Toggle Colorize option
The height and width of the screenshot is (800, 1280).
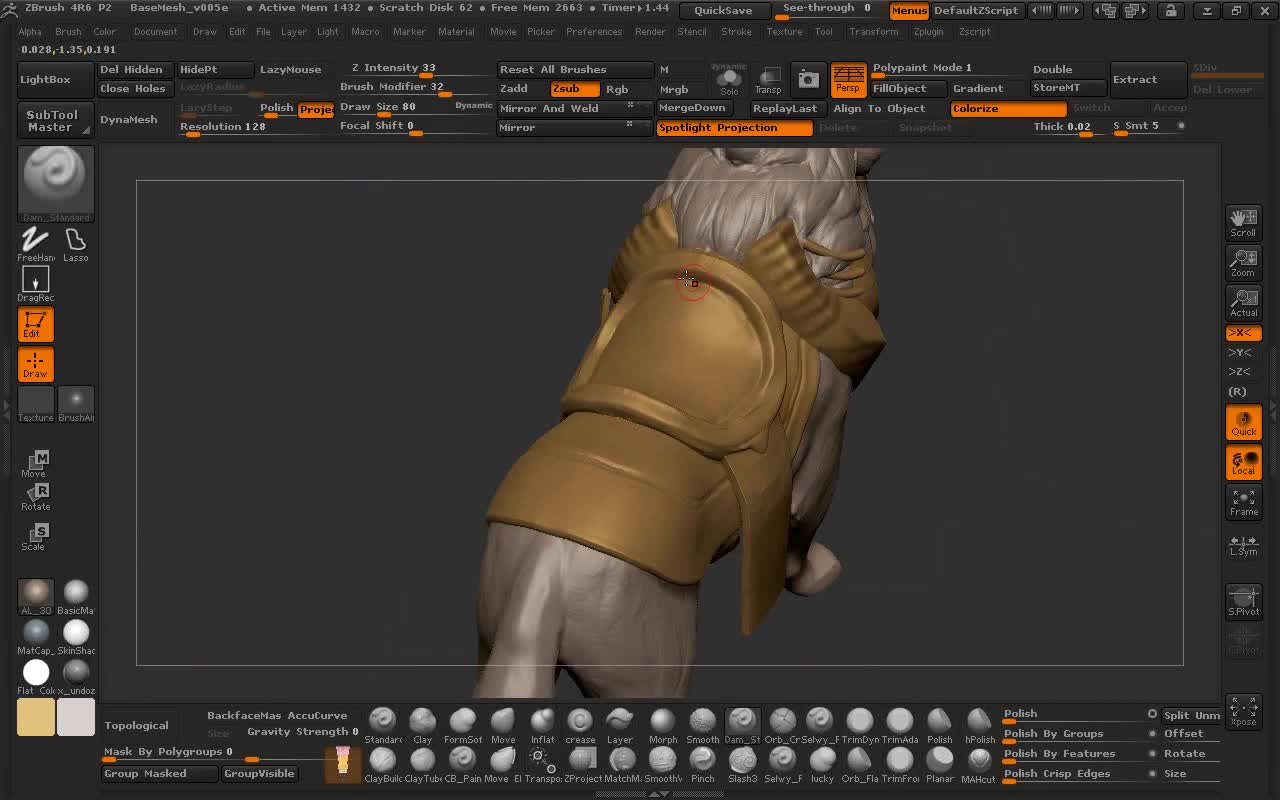click(1008, 108)
